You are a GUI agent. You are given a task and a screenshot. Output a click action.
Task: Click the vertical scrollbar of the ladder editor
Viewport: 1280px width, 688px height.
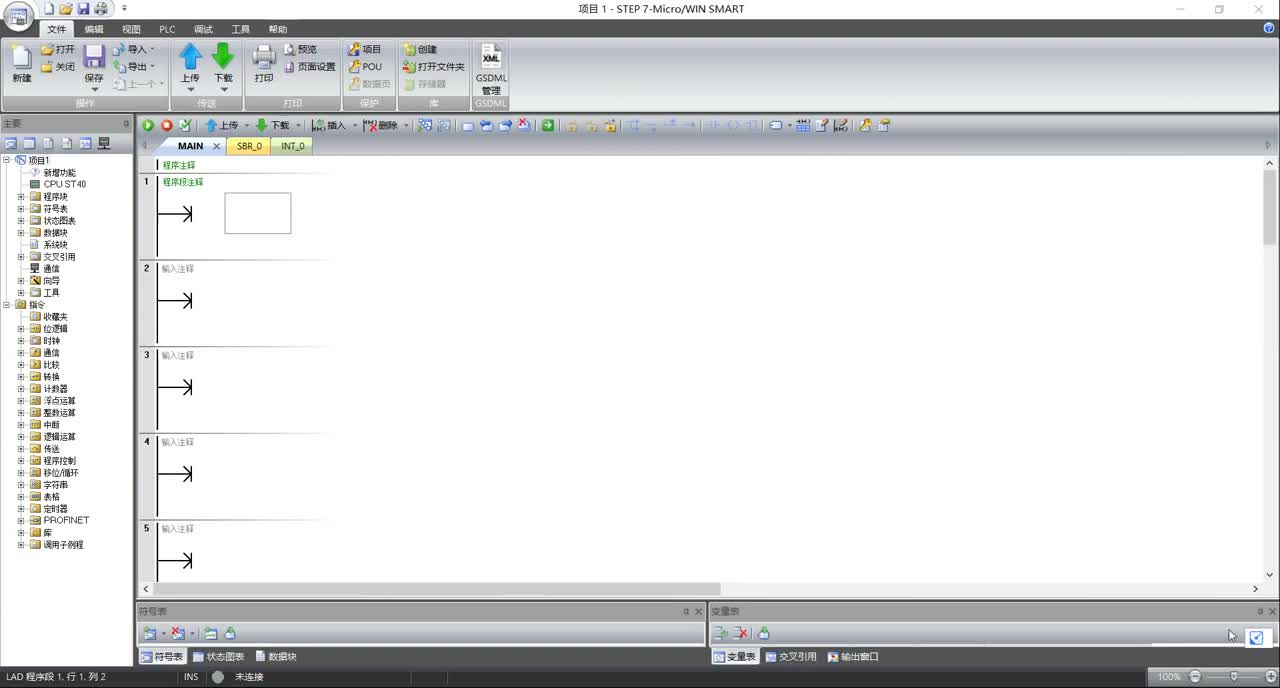(x=1270, y=207)
